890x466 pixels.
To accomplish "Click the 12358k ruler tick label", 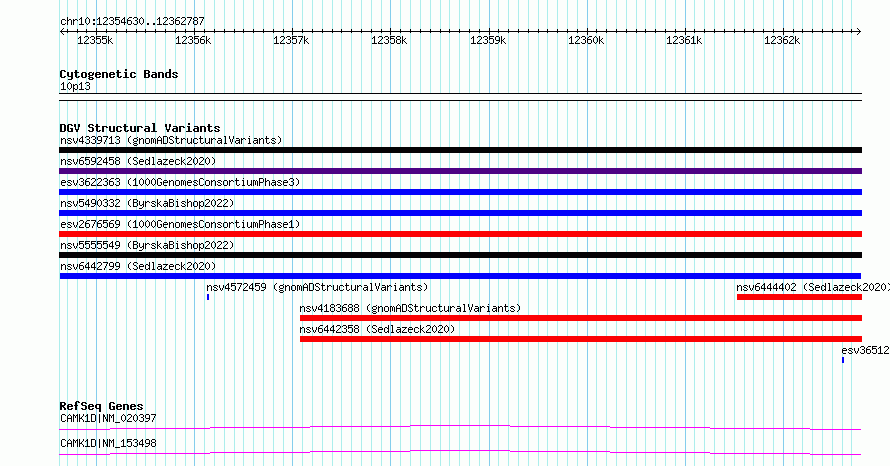I will (389, 40).
